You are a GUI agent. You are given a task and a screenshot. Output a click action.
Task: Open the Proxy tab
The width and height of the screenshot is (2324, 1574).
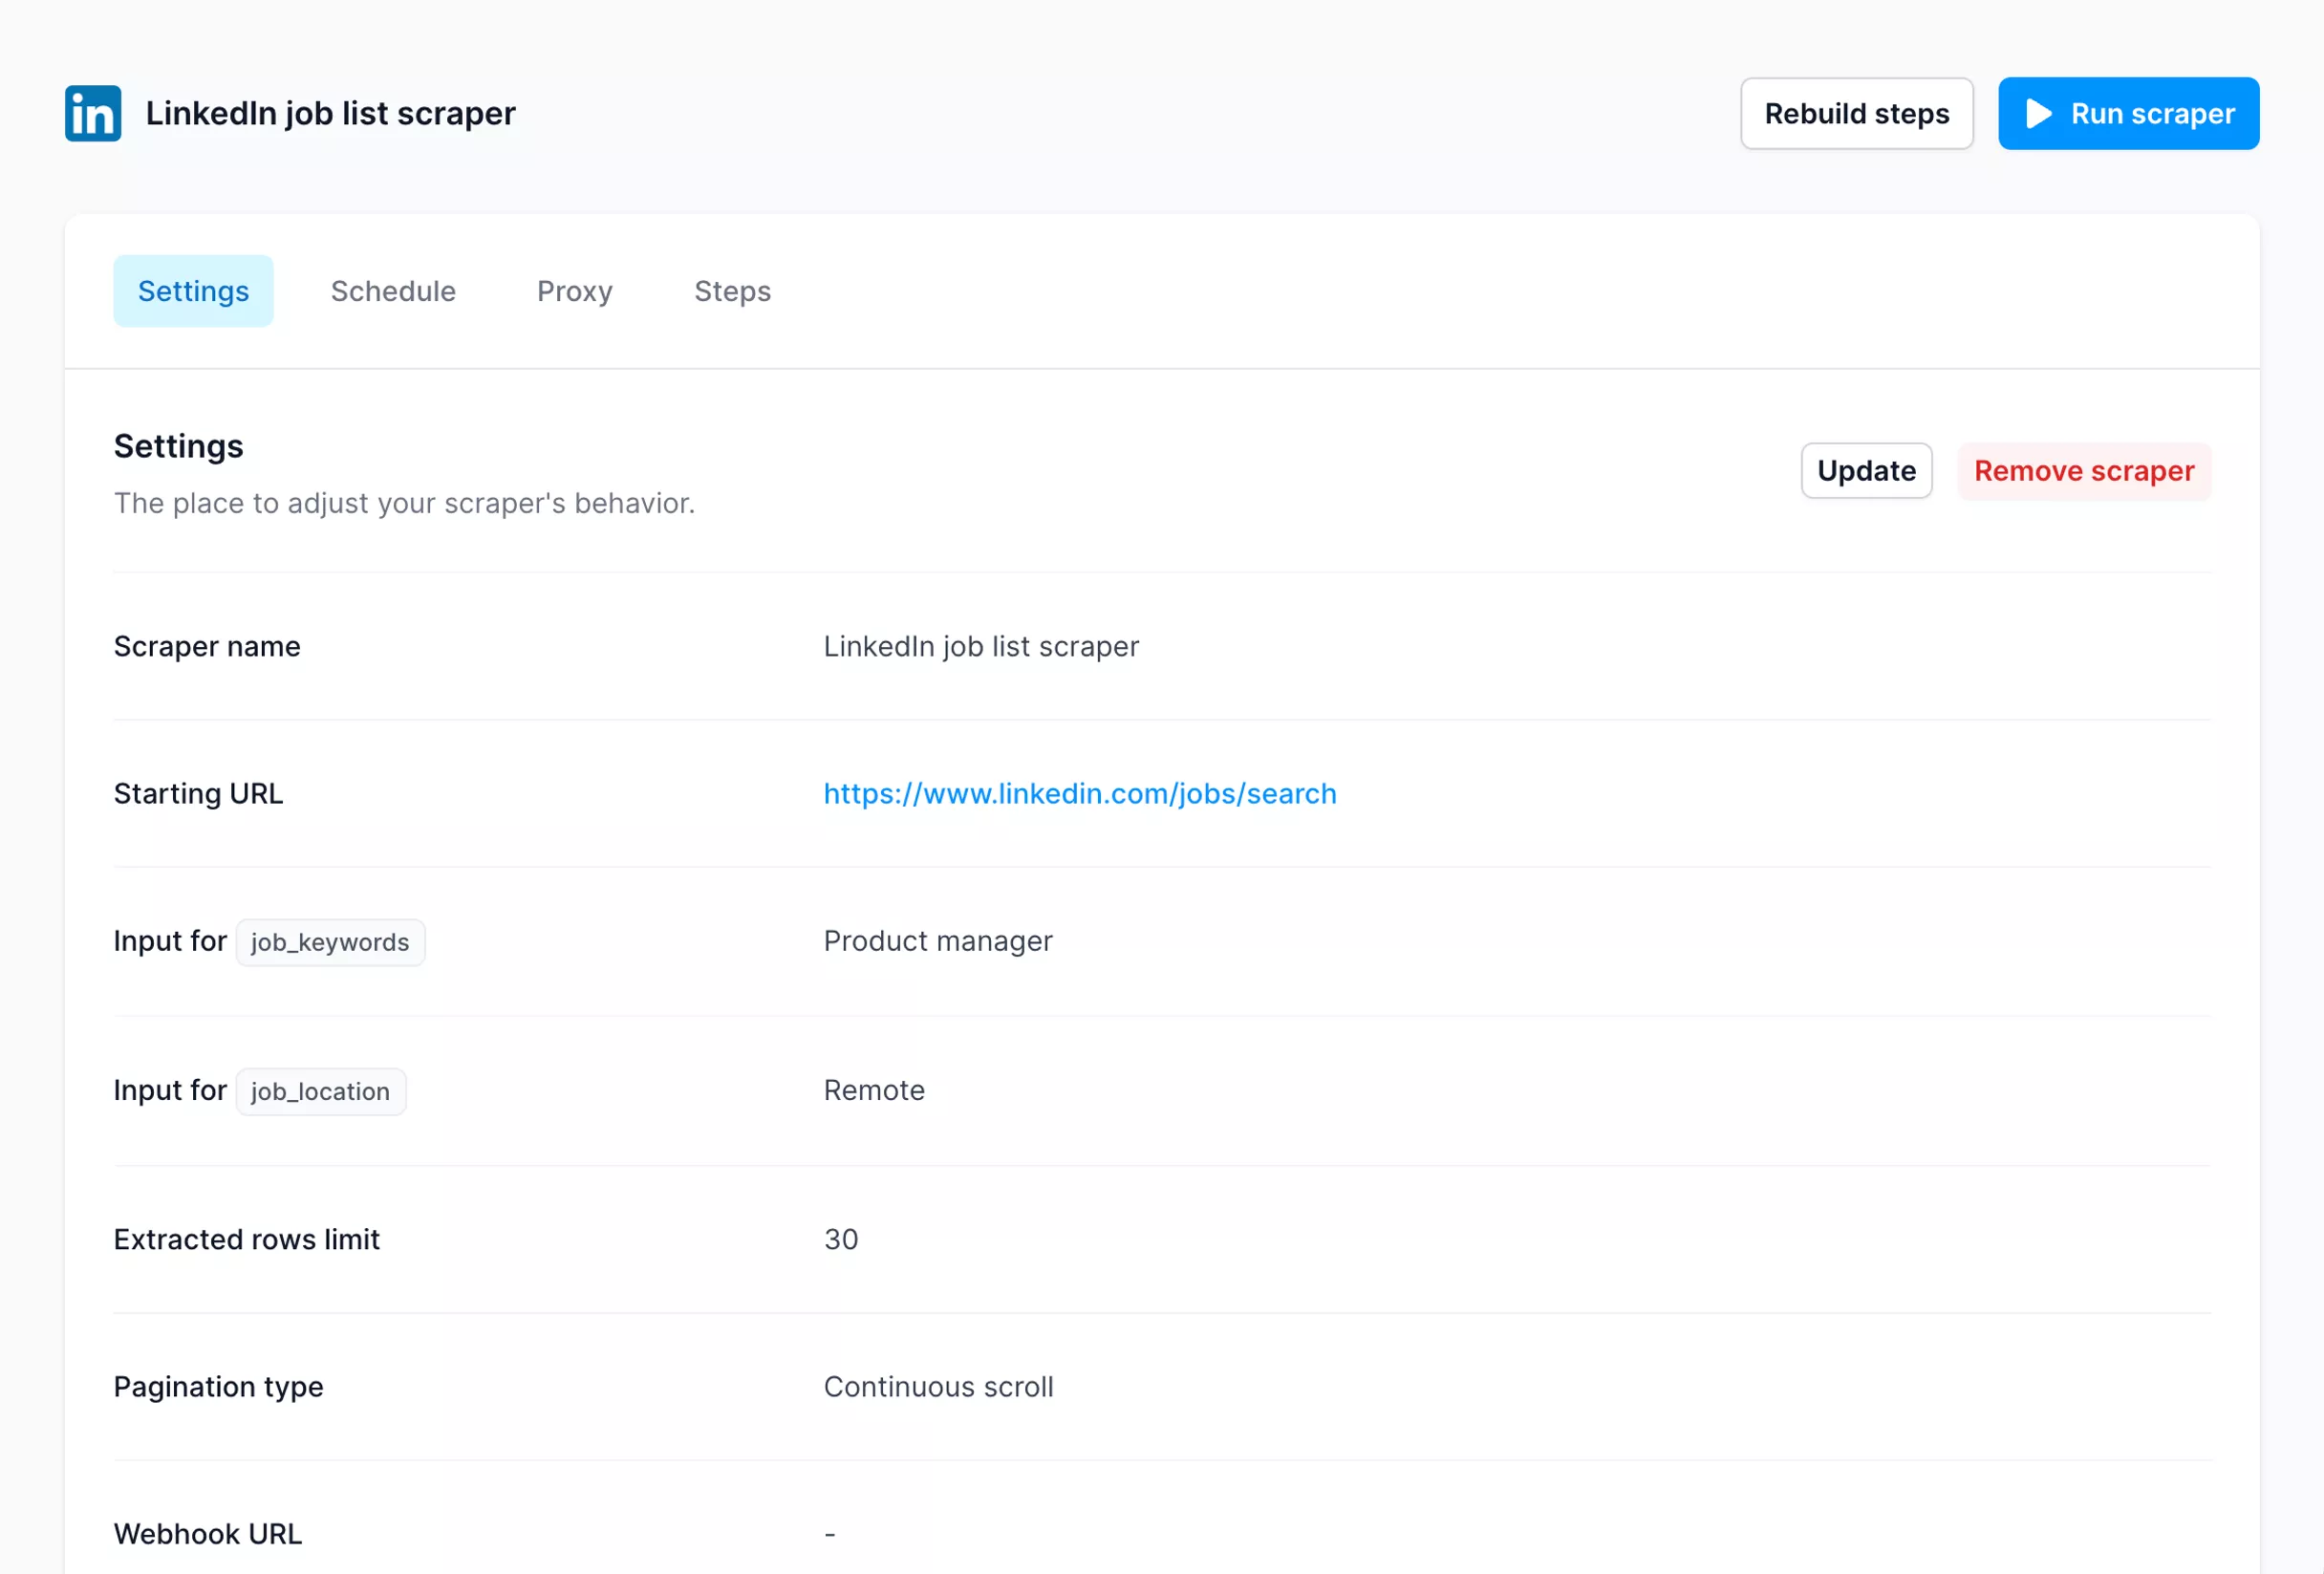[574, 291]
